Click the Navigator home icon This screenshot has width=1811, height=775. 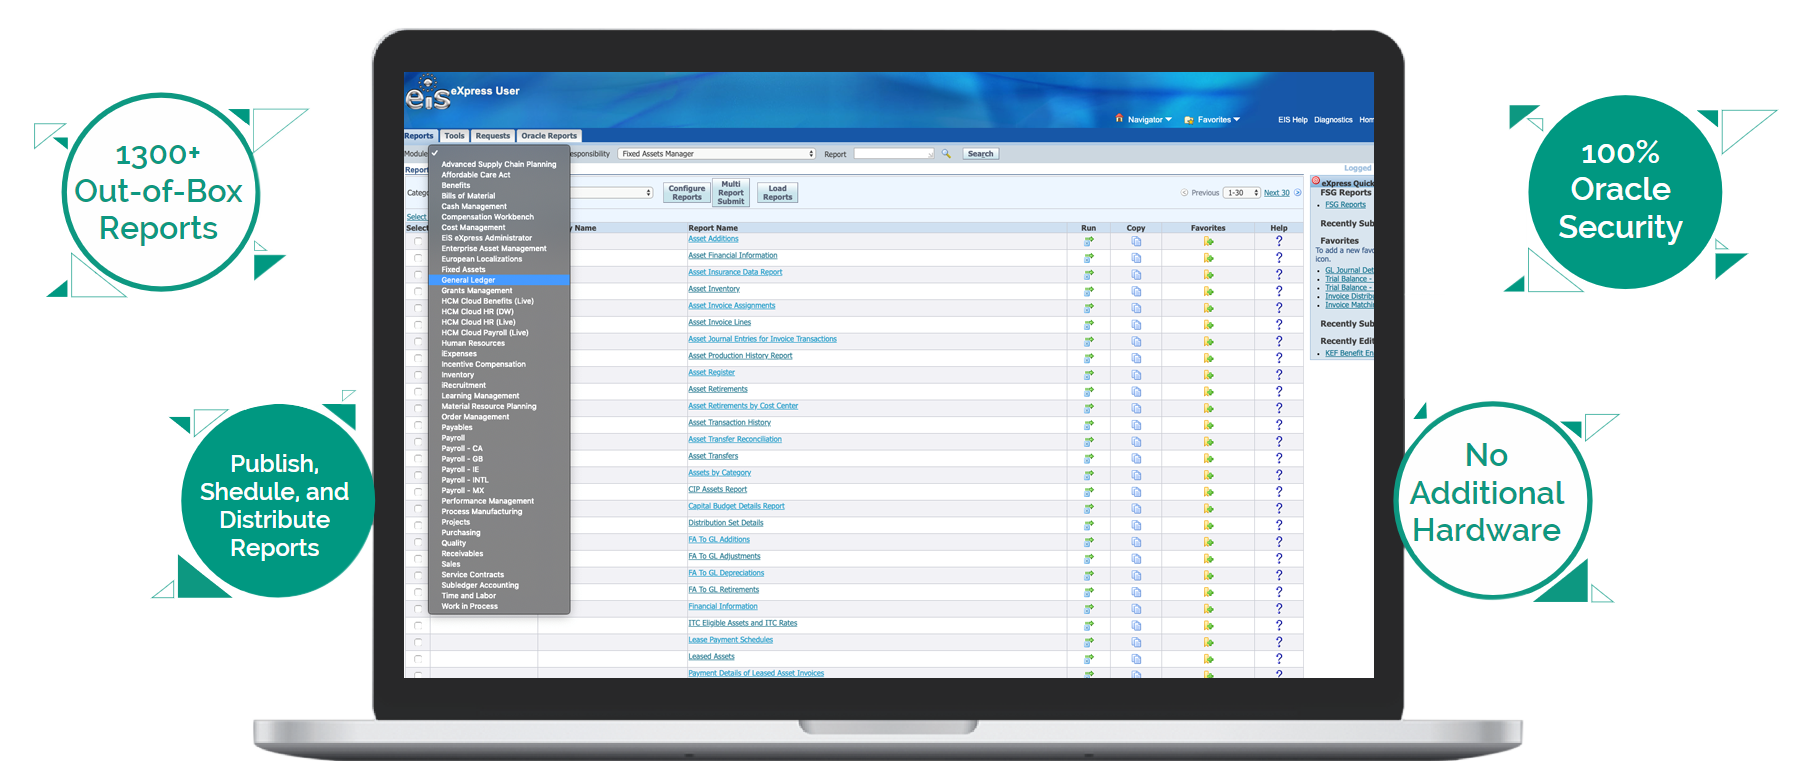pyautogui.click(x=1119, y=118)
